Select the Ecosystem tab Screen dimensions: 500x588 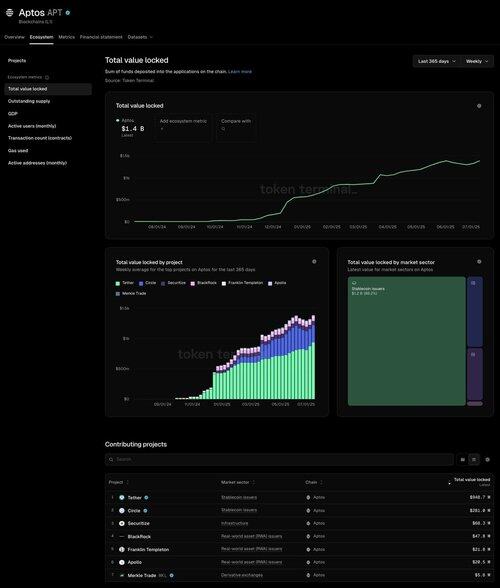pos(41,37)
